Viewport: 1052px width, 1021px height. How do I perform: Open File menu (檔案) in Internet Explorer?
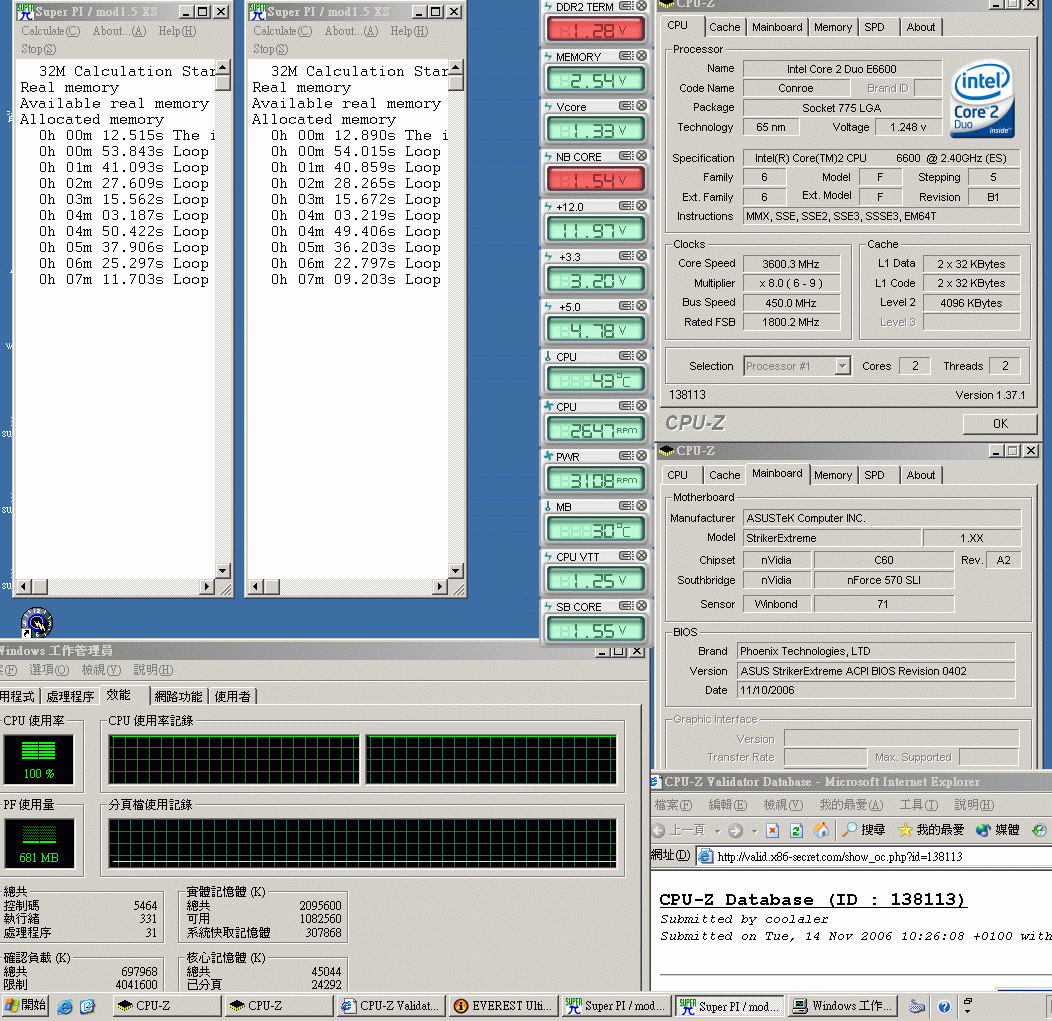coord(673,805)
